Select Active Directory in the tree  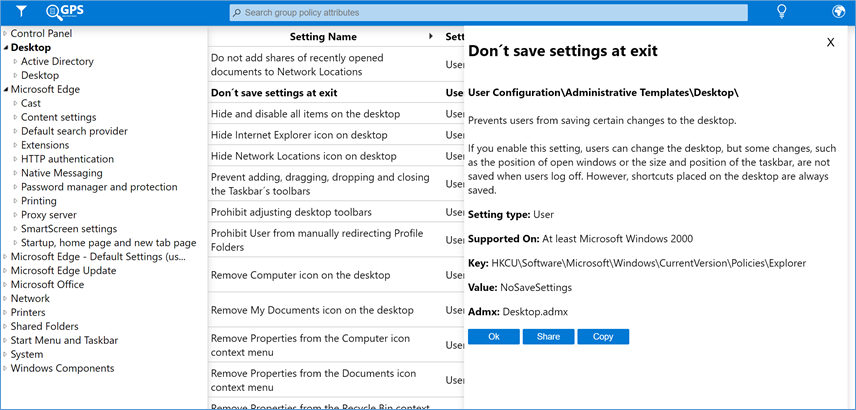click(x=57, y=61)
